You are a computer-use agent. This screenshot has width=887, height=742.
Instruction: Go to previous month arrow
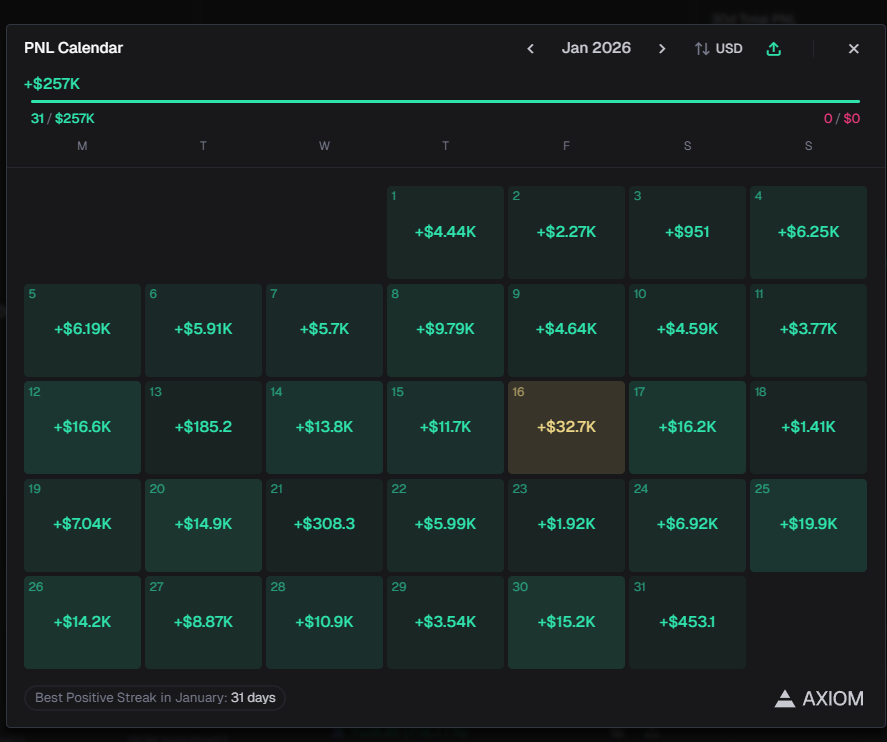(x=530, y=49)
